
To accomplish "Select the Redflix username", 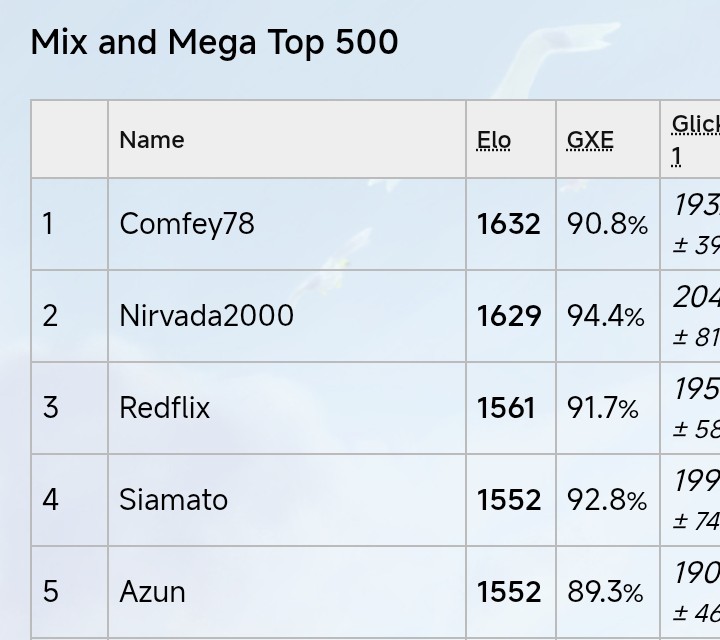I will [x=165, y=408].
